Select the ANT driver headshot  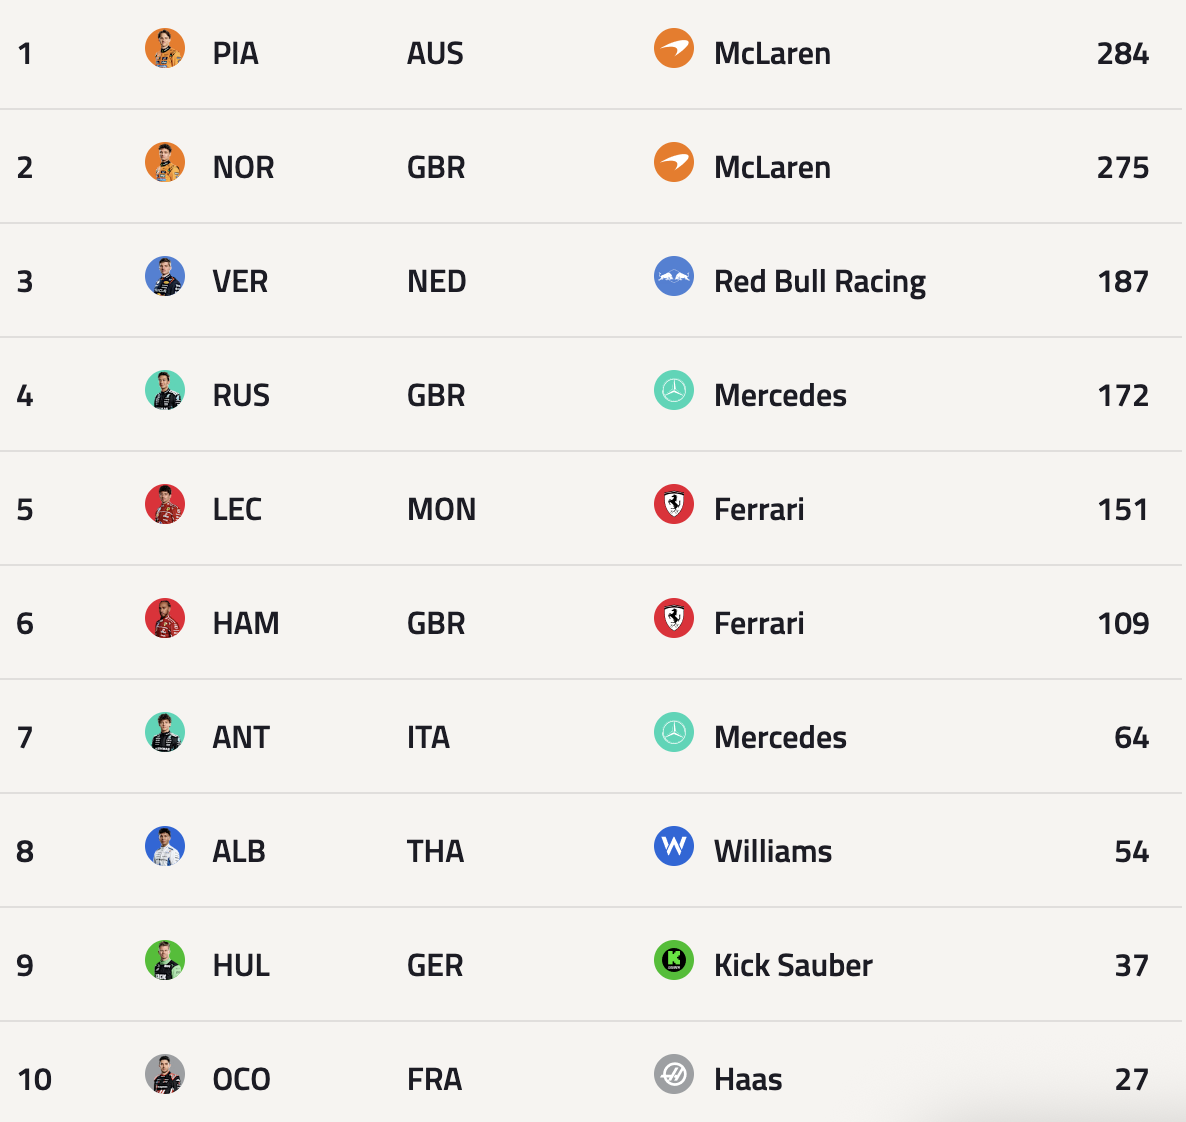click(165, 732)
